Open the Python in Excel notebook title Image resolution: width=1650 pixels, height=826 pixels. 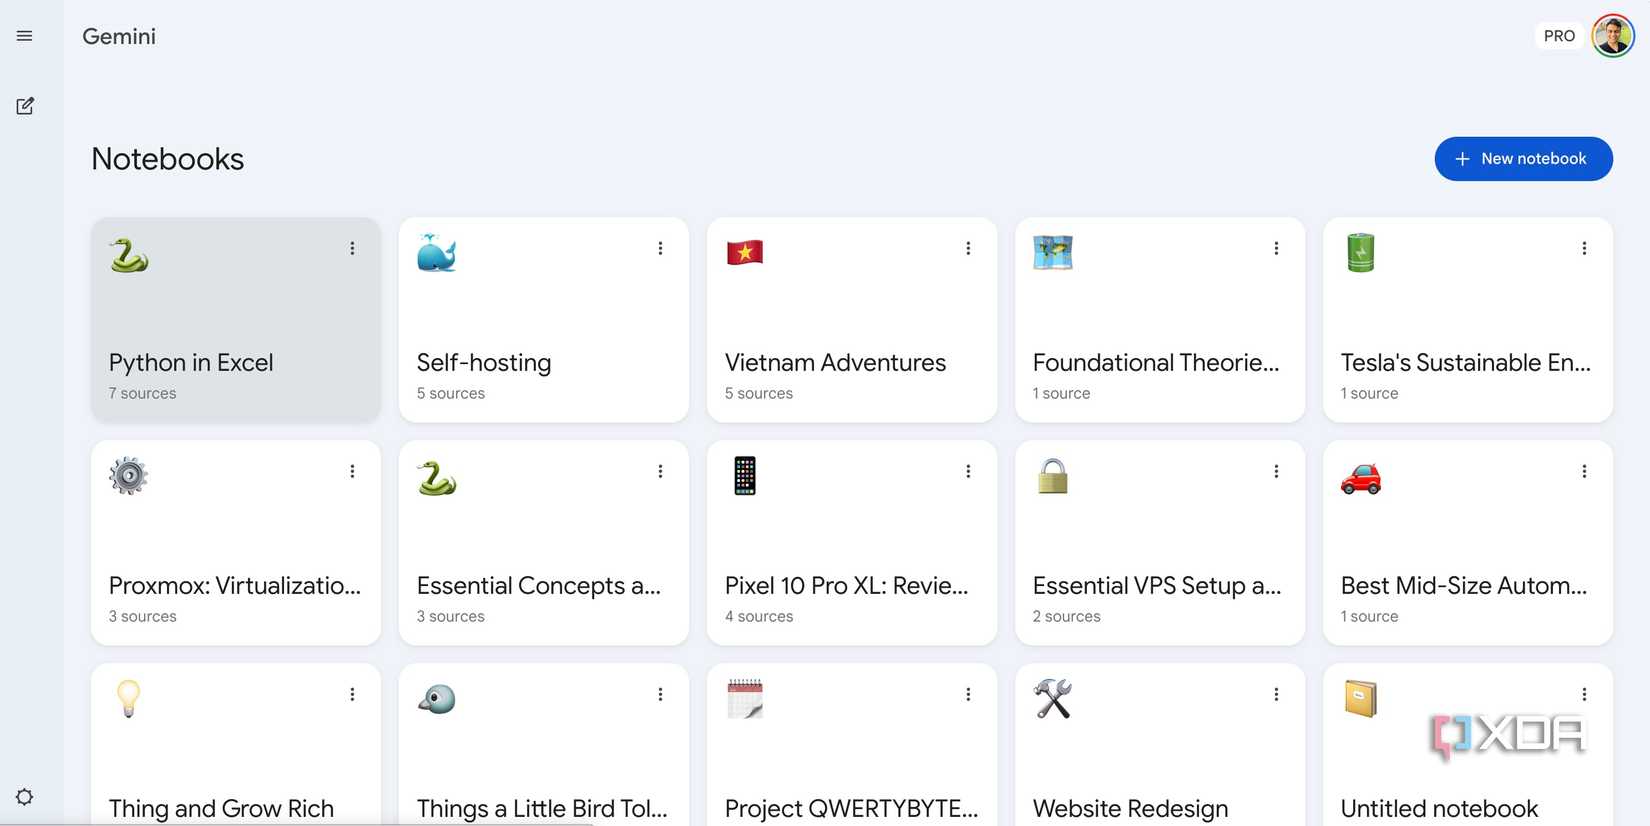(x=191, y=363)
